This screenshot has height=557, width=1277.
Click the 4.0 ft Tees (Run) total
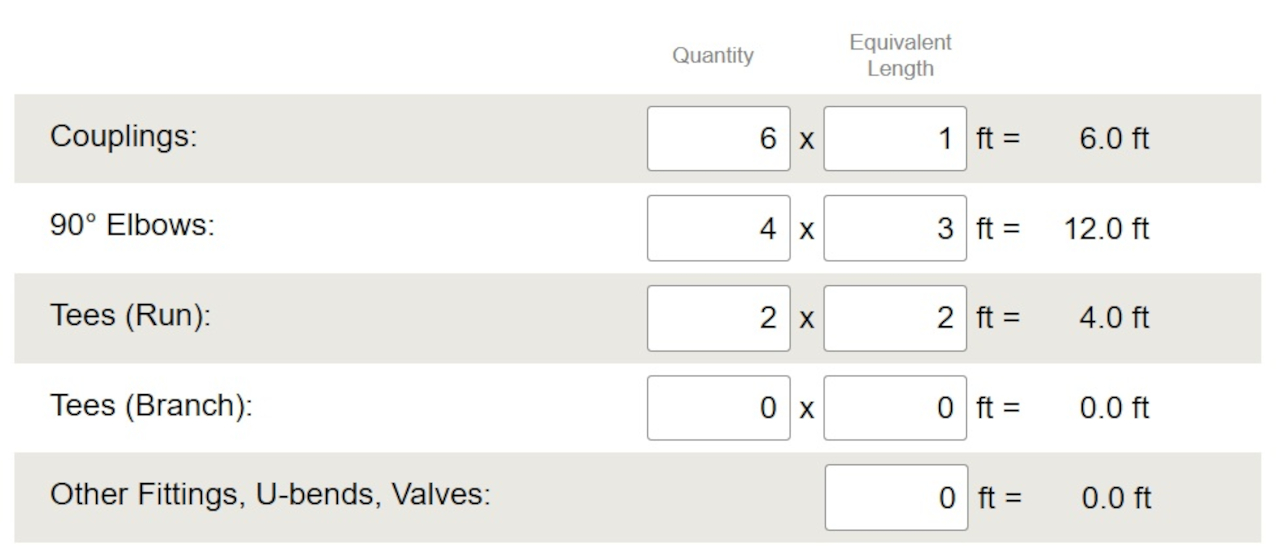pos(1114,318)
